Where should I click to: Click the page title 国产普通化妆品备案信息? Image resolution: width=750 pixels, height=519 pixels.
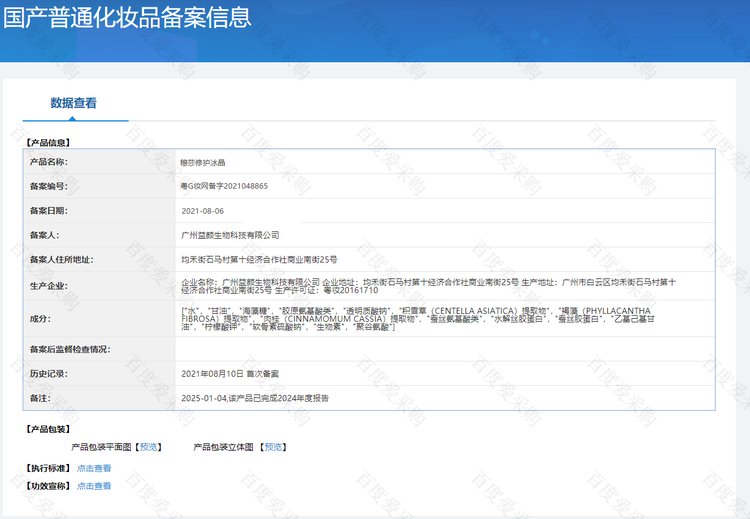[127, 17]
